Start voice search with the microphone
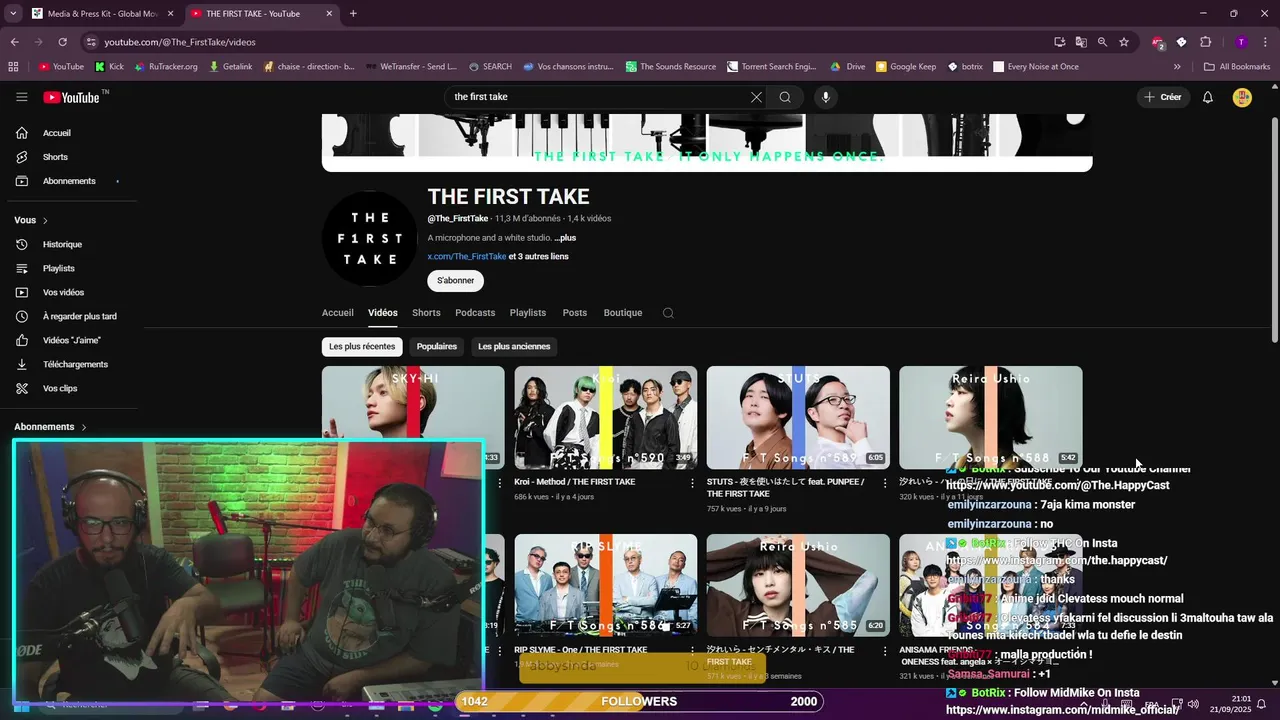1280x720 pixels. tap(825, 97)
